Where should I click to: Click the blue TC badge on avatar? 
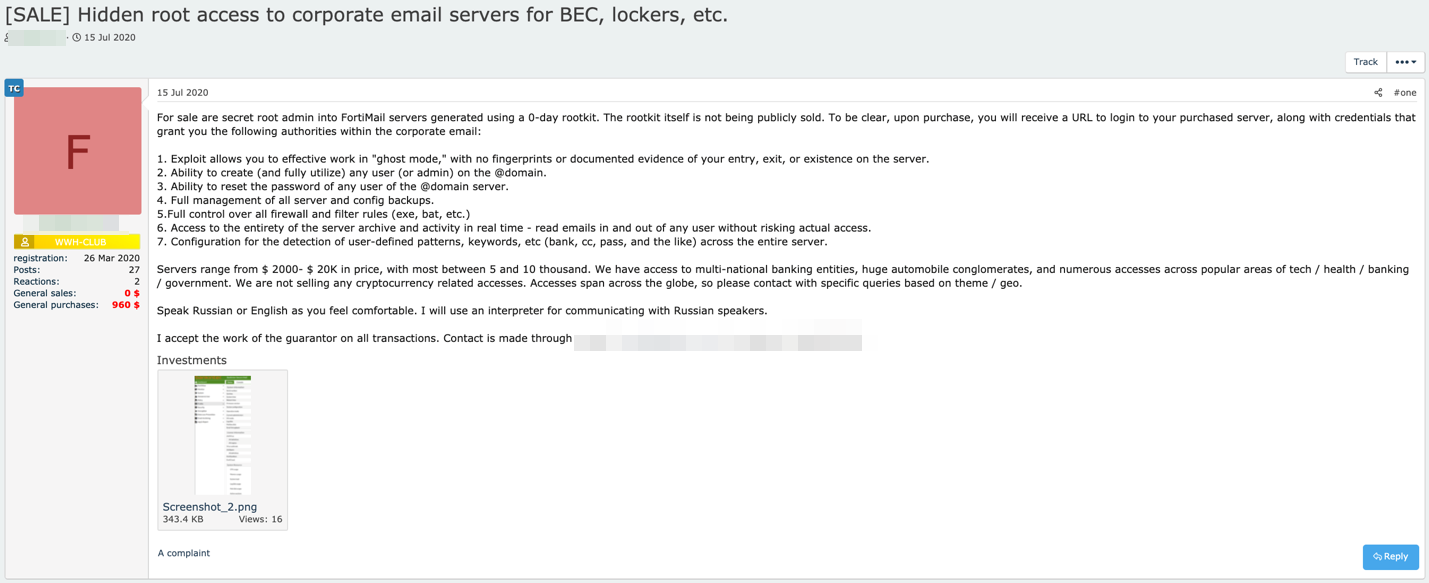(14, 88)
